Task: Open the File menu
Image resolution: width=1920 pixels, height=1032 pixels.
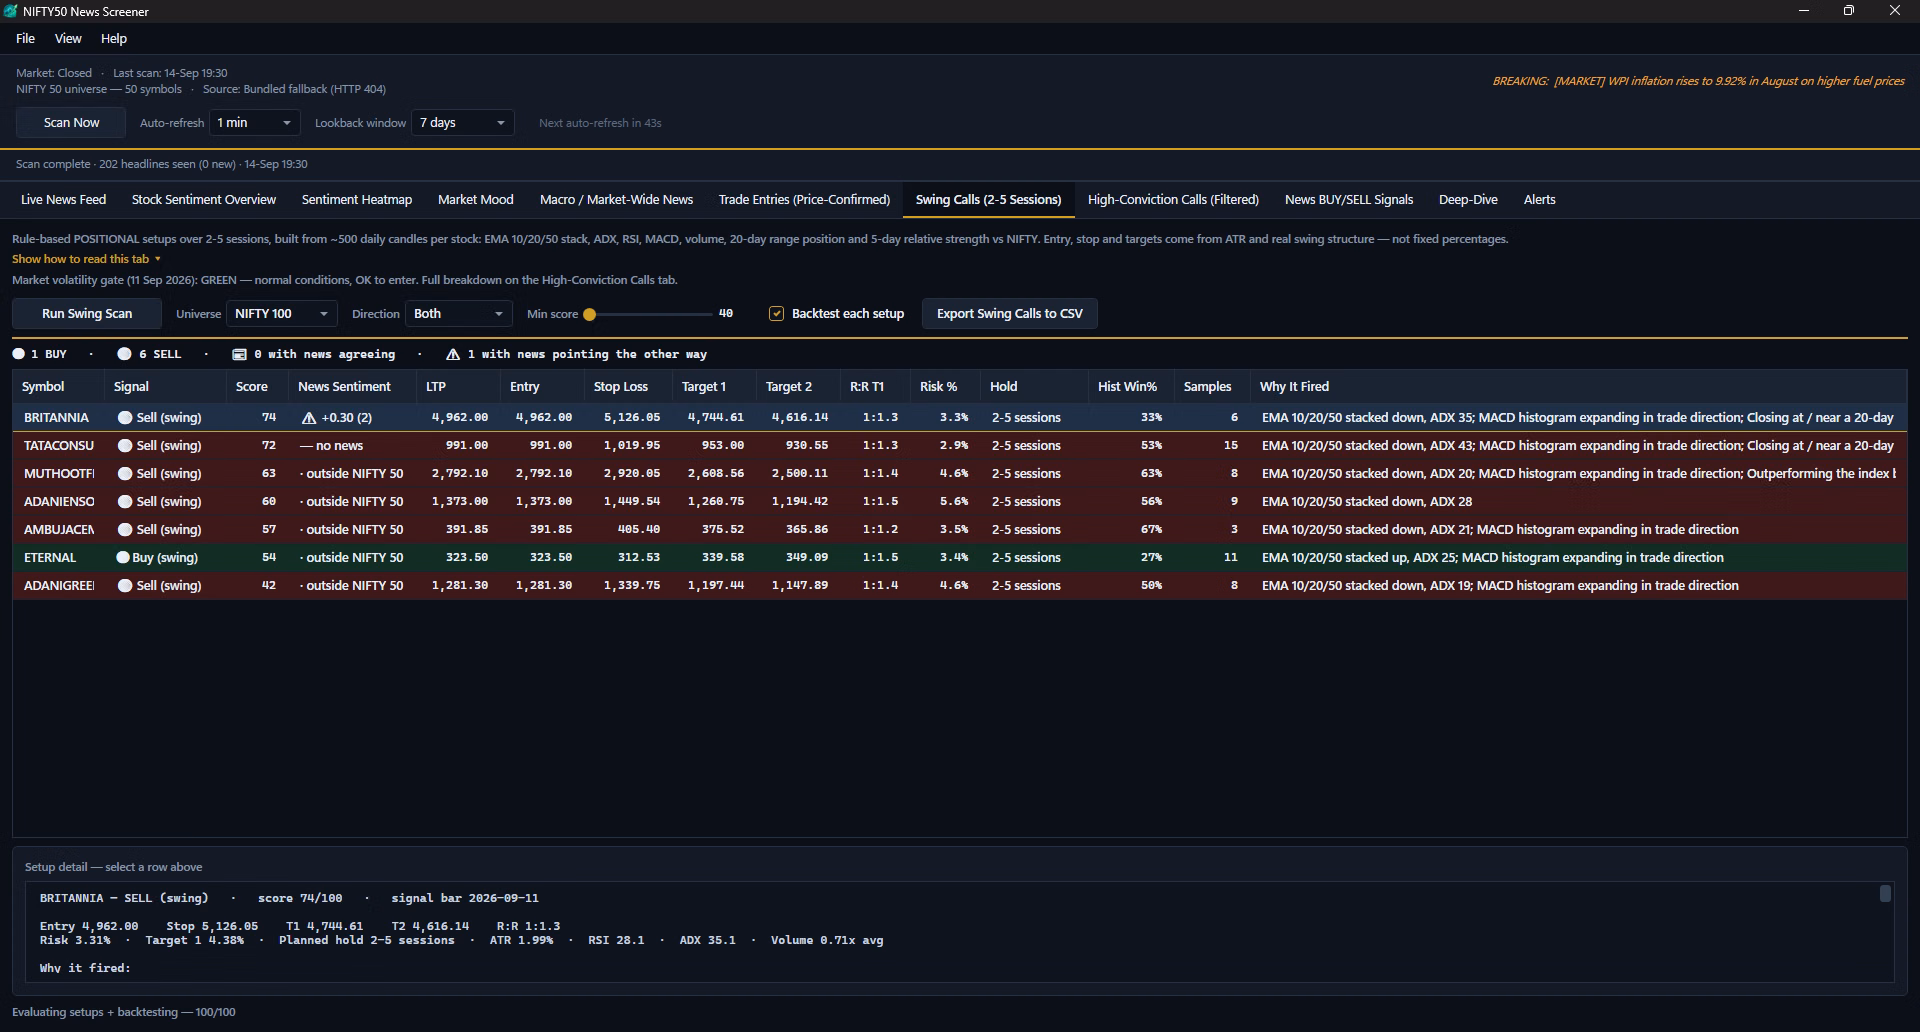Action: click(x=26, y=38)
